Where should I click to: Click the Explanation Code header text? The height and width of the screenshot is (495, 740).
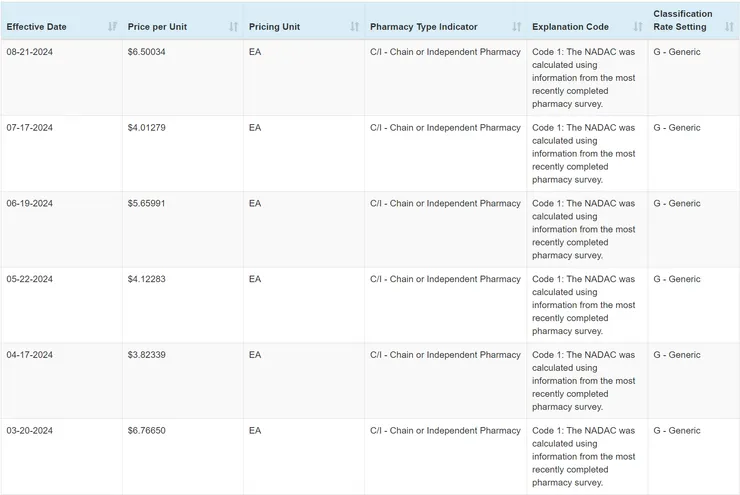pyautogui.click(x=570, y=27)
